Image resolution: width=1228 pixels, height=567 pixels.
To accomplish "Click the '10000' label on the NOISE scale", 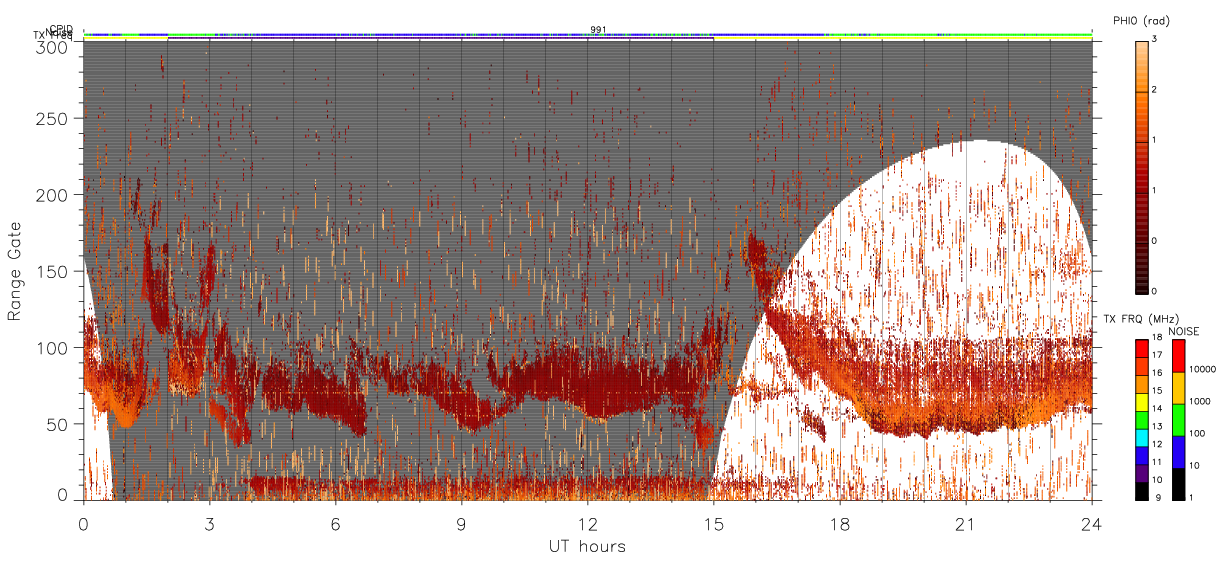I will coord(1202,369).
